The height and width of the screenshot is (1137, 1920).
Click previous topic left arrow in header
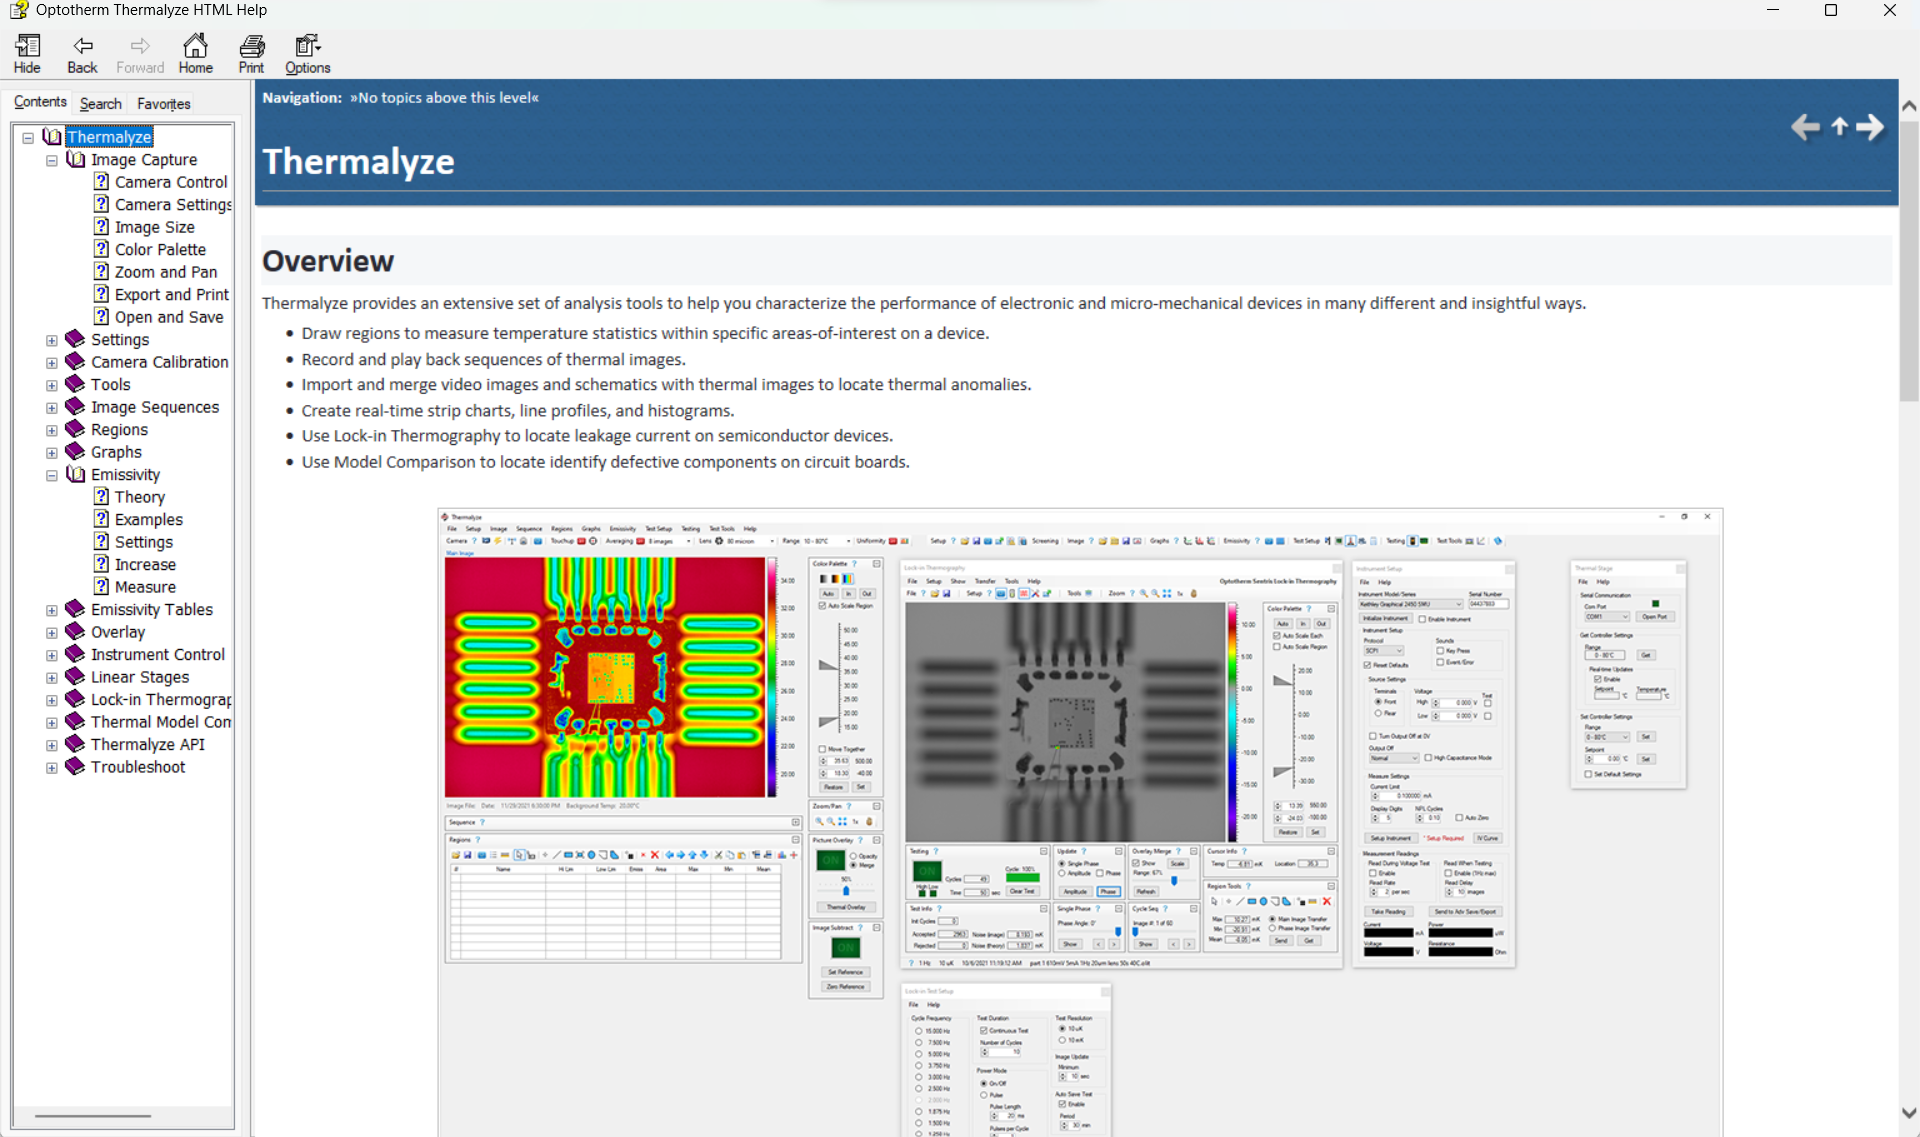pos(1805,127)
